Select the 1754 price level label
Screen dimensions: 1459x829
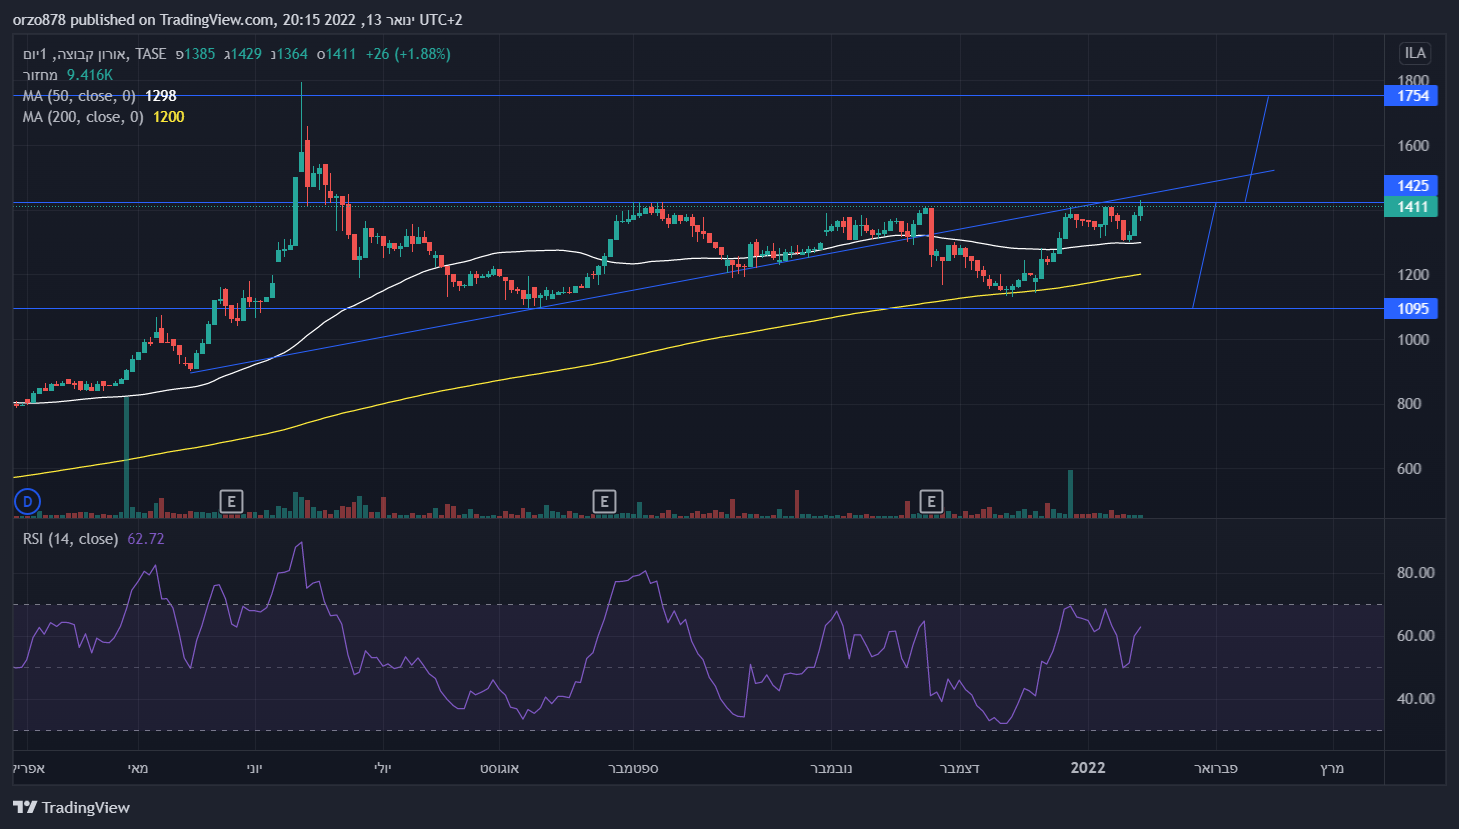1411,96
